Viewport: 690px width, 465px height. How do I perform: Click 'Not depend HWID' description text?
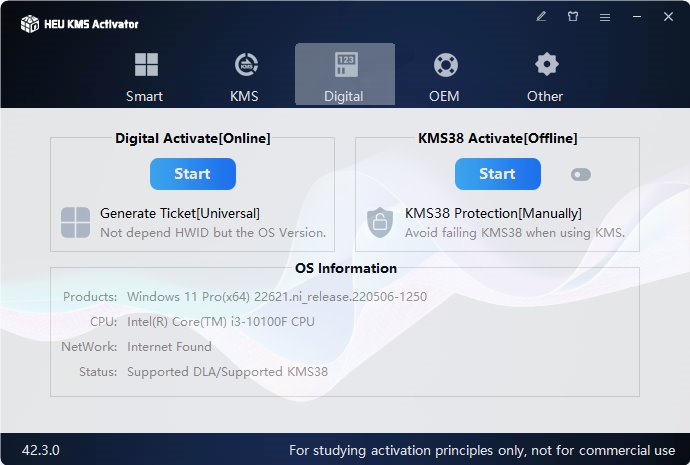(x=213, y=232)
